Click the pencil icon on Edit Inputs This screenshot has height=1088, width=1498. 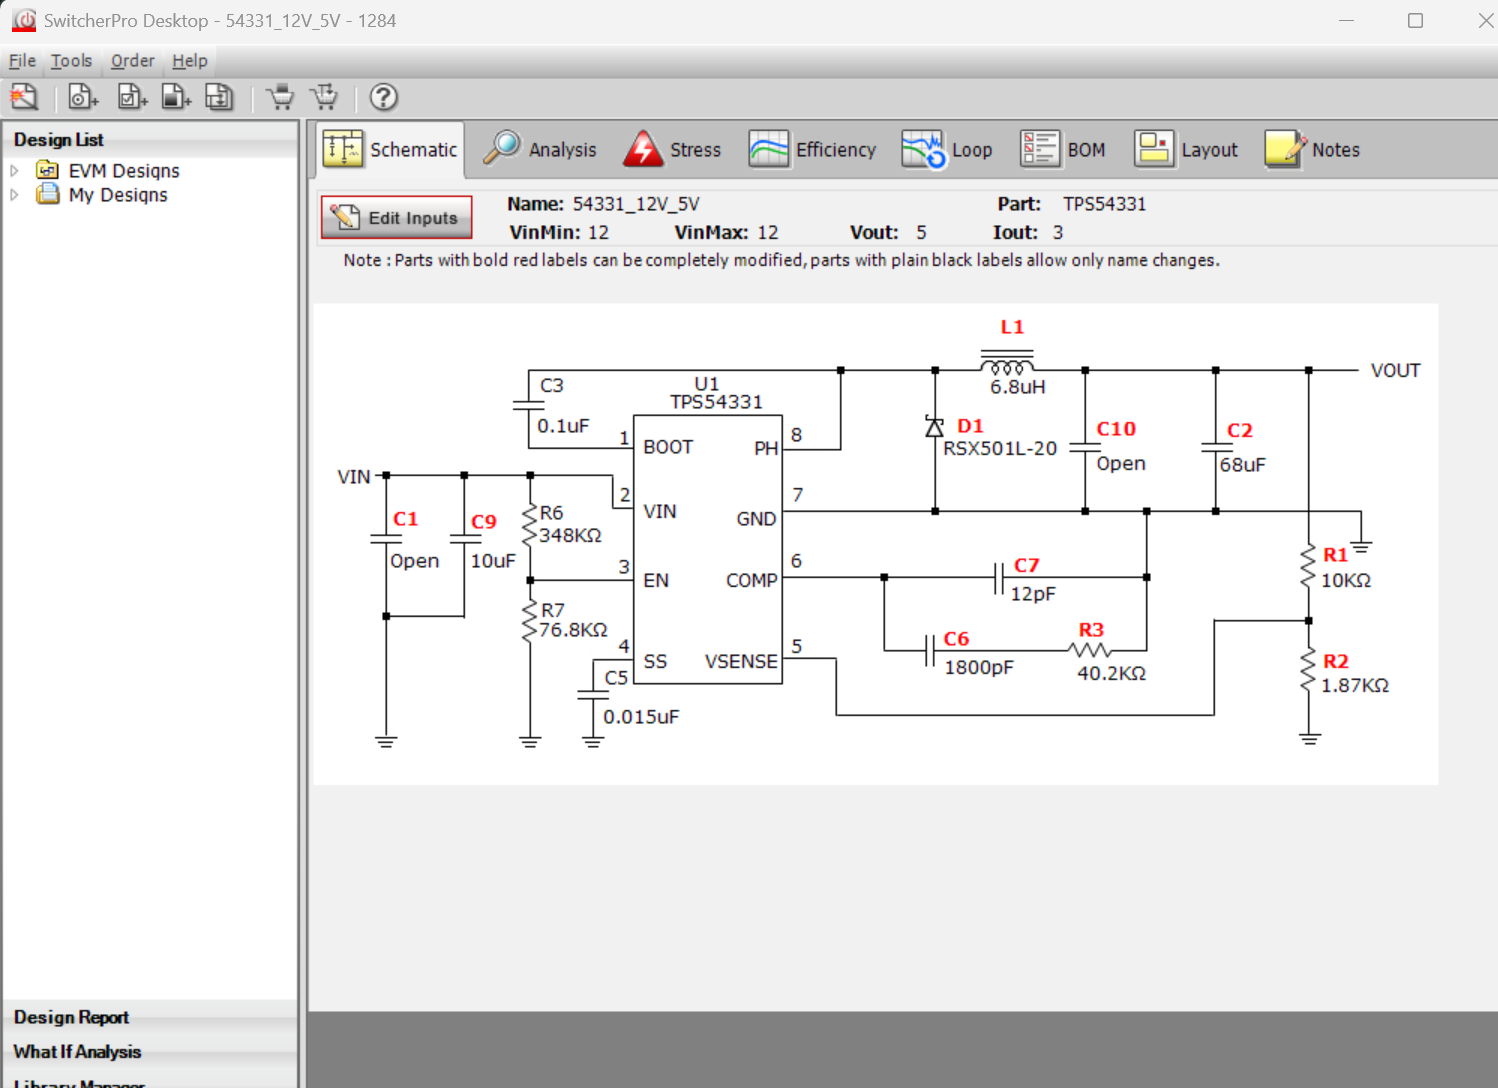[345, 217]
